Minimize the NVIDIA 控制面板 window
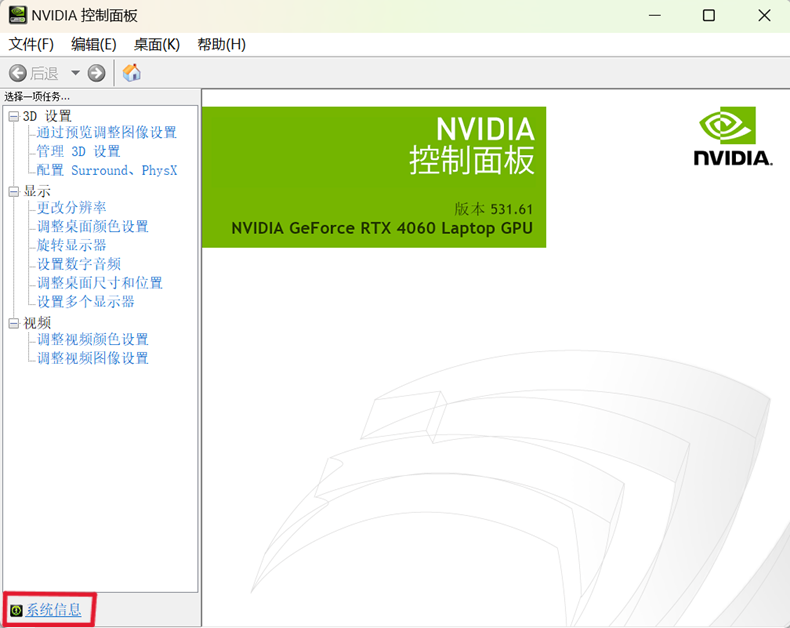 pos(654,16)
